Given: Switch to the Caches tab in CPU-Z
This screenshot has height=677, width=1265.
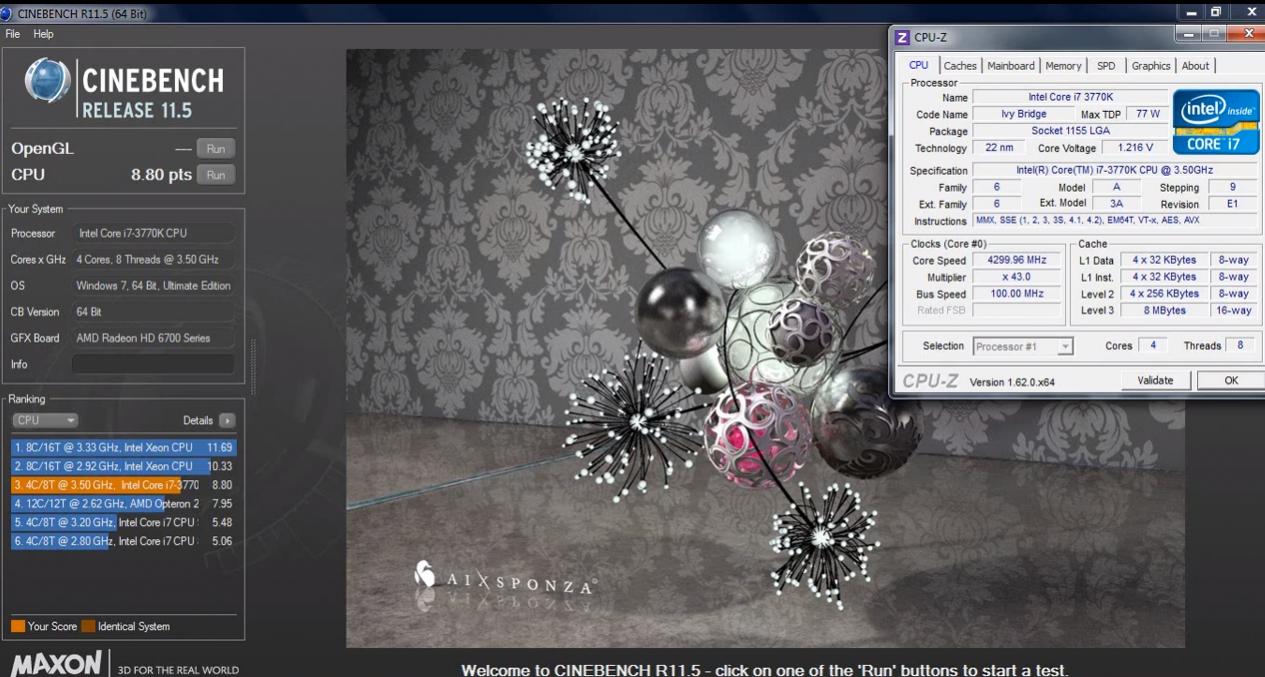Looking at the screenshot, I should 960,66.
